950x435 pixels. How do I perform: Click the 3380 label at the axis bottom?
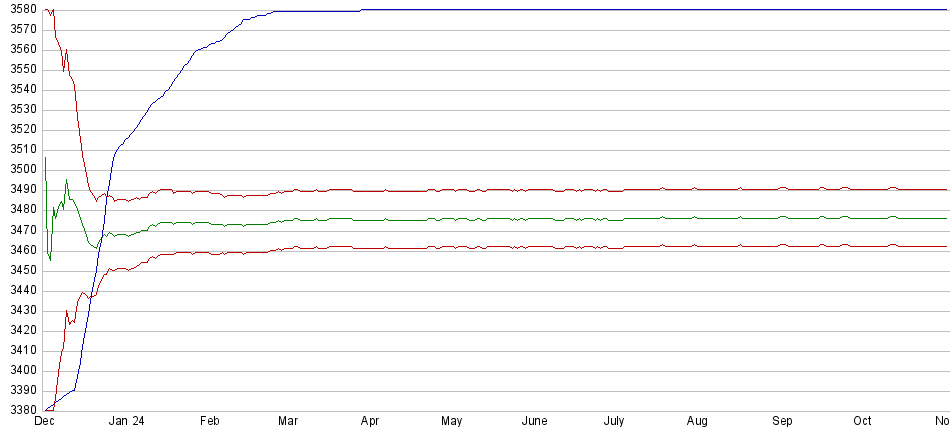pyautogui.click(x=19, y=410)
